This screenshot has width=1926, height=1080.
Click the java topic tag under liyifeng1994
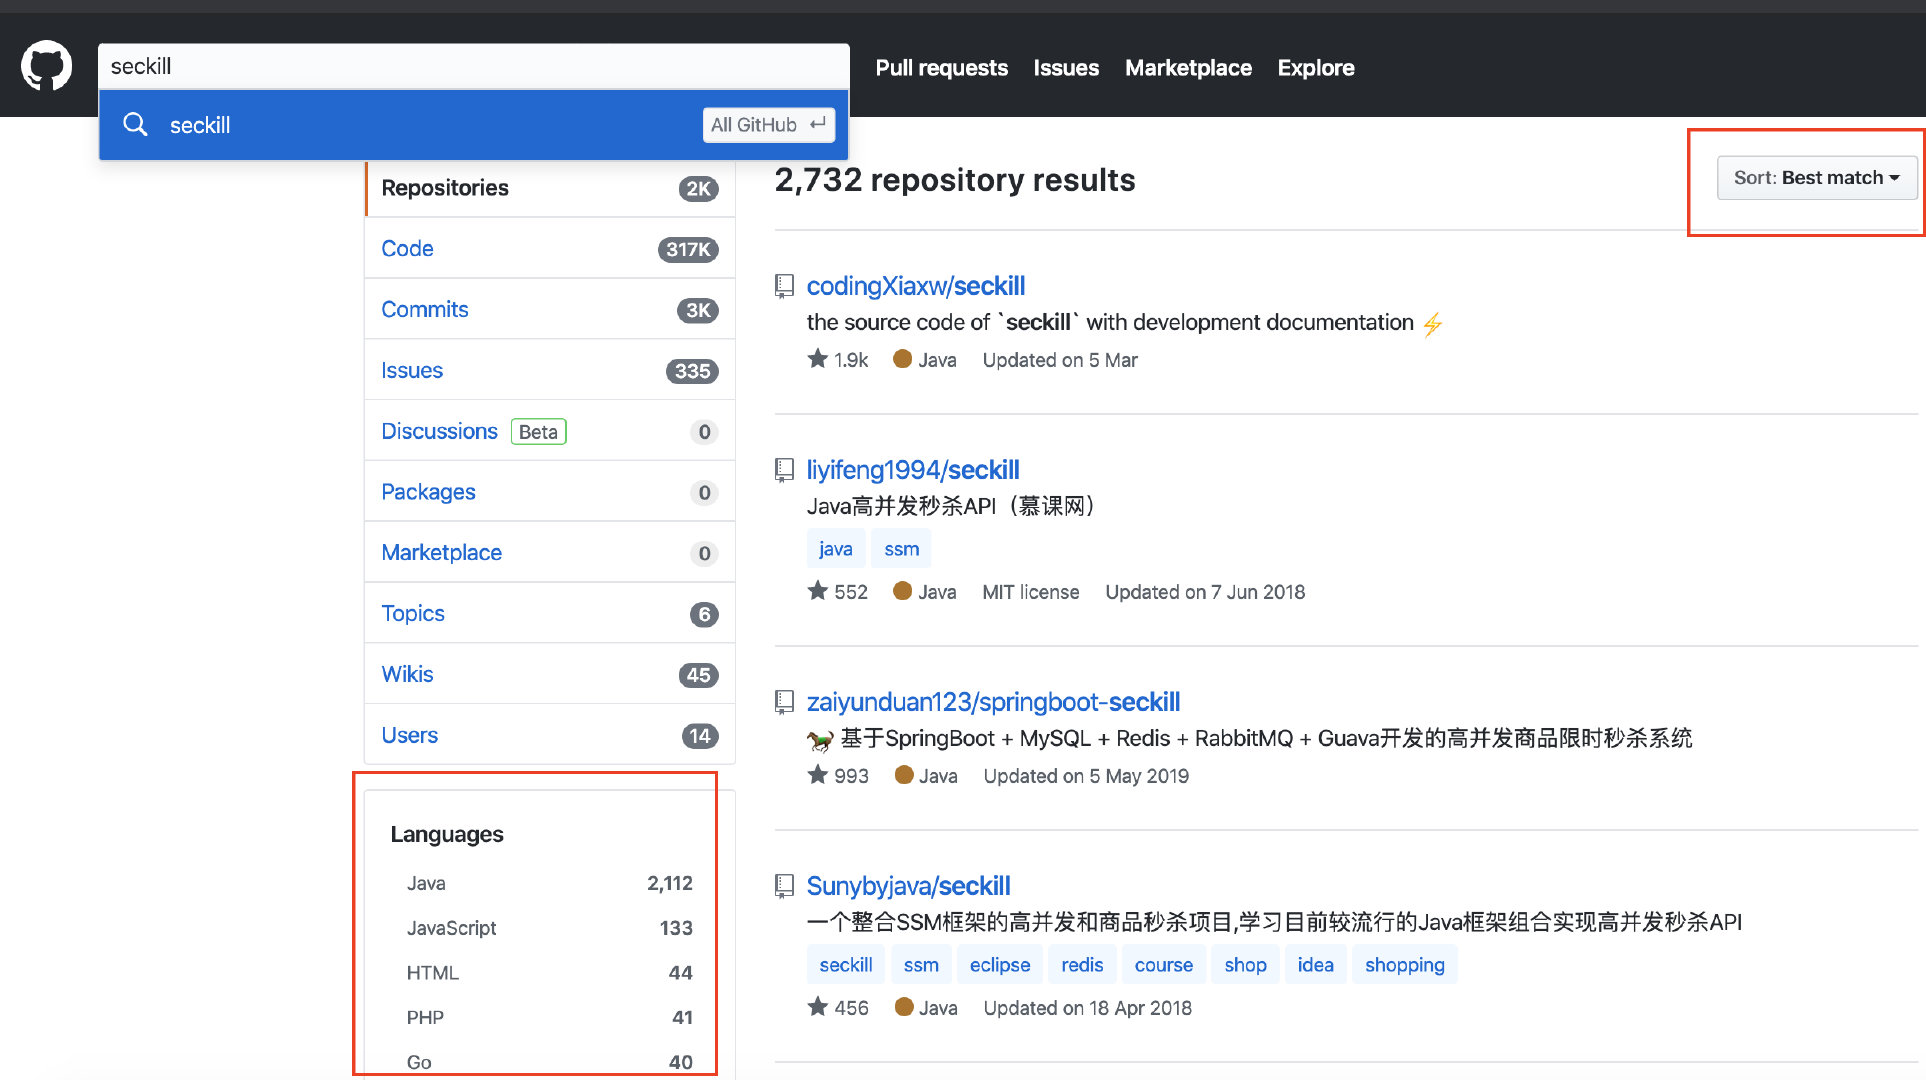point(836,549)
